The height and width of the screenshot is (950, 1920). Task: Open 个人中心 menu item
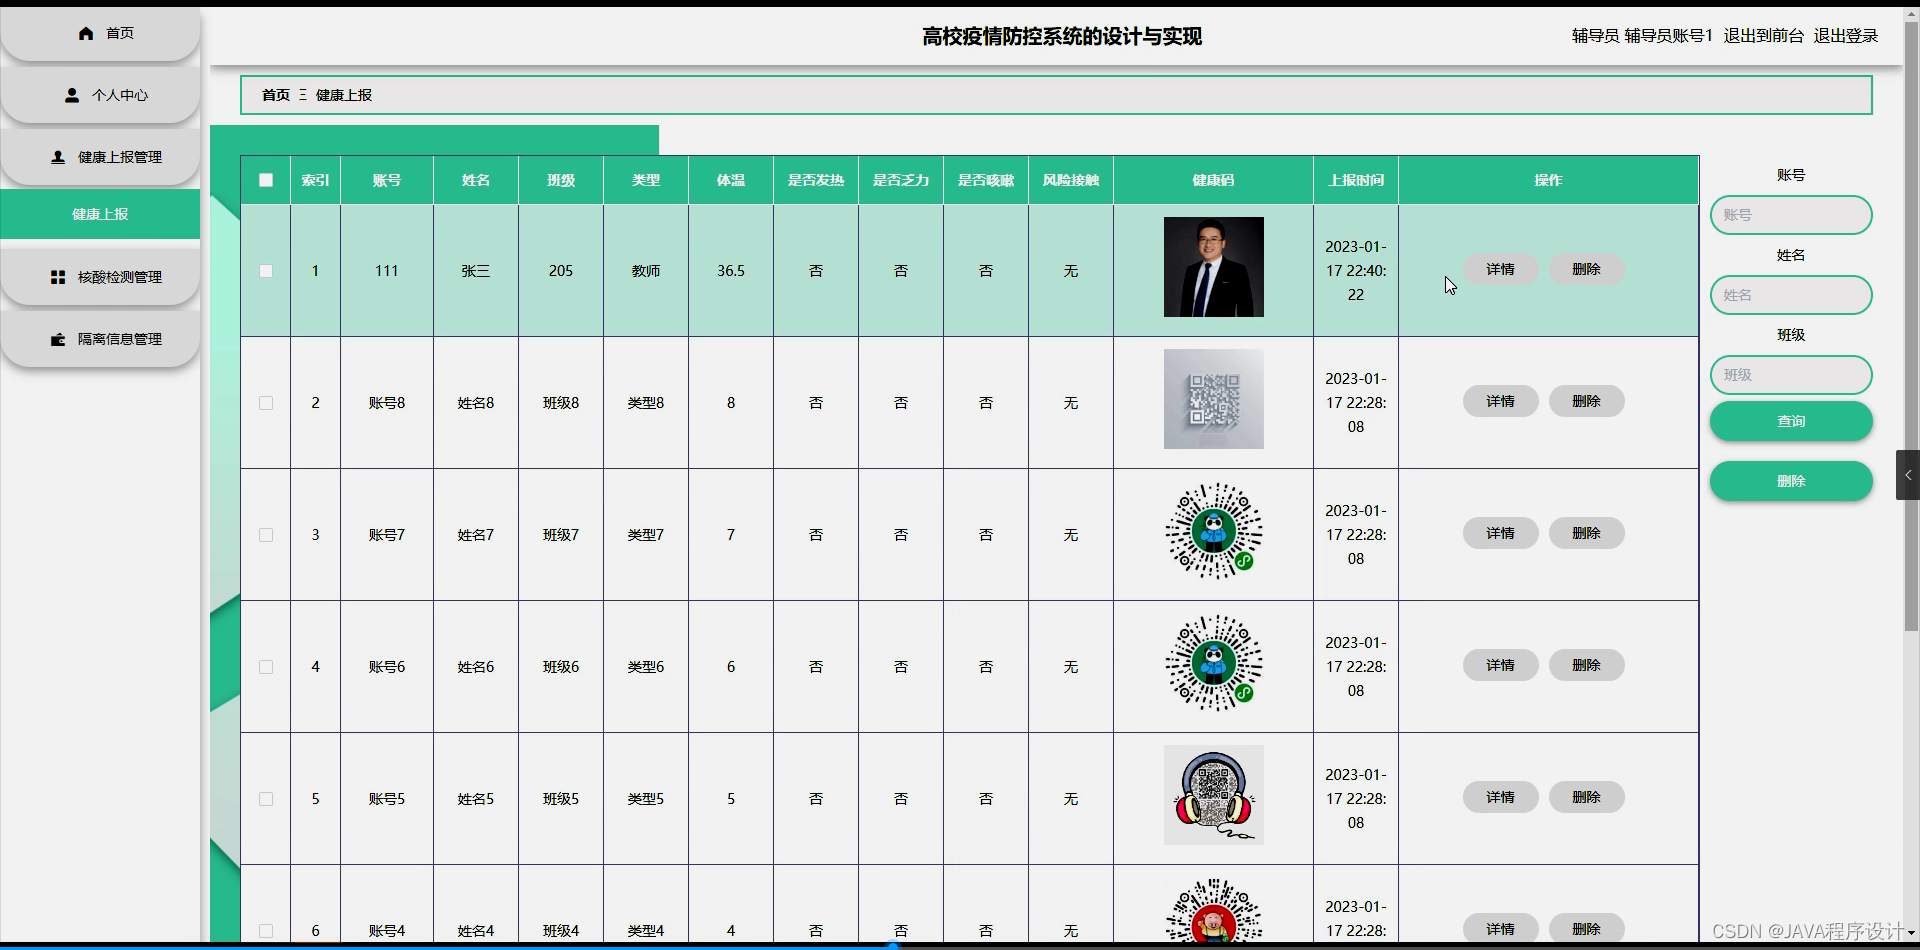[x=100, y=95]
